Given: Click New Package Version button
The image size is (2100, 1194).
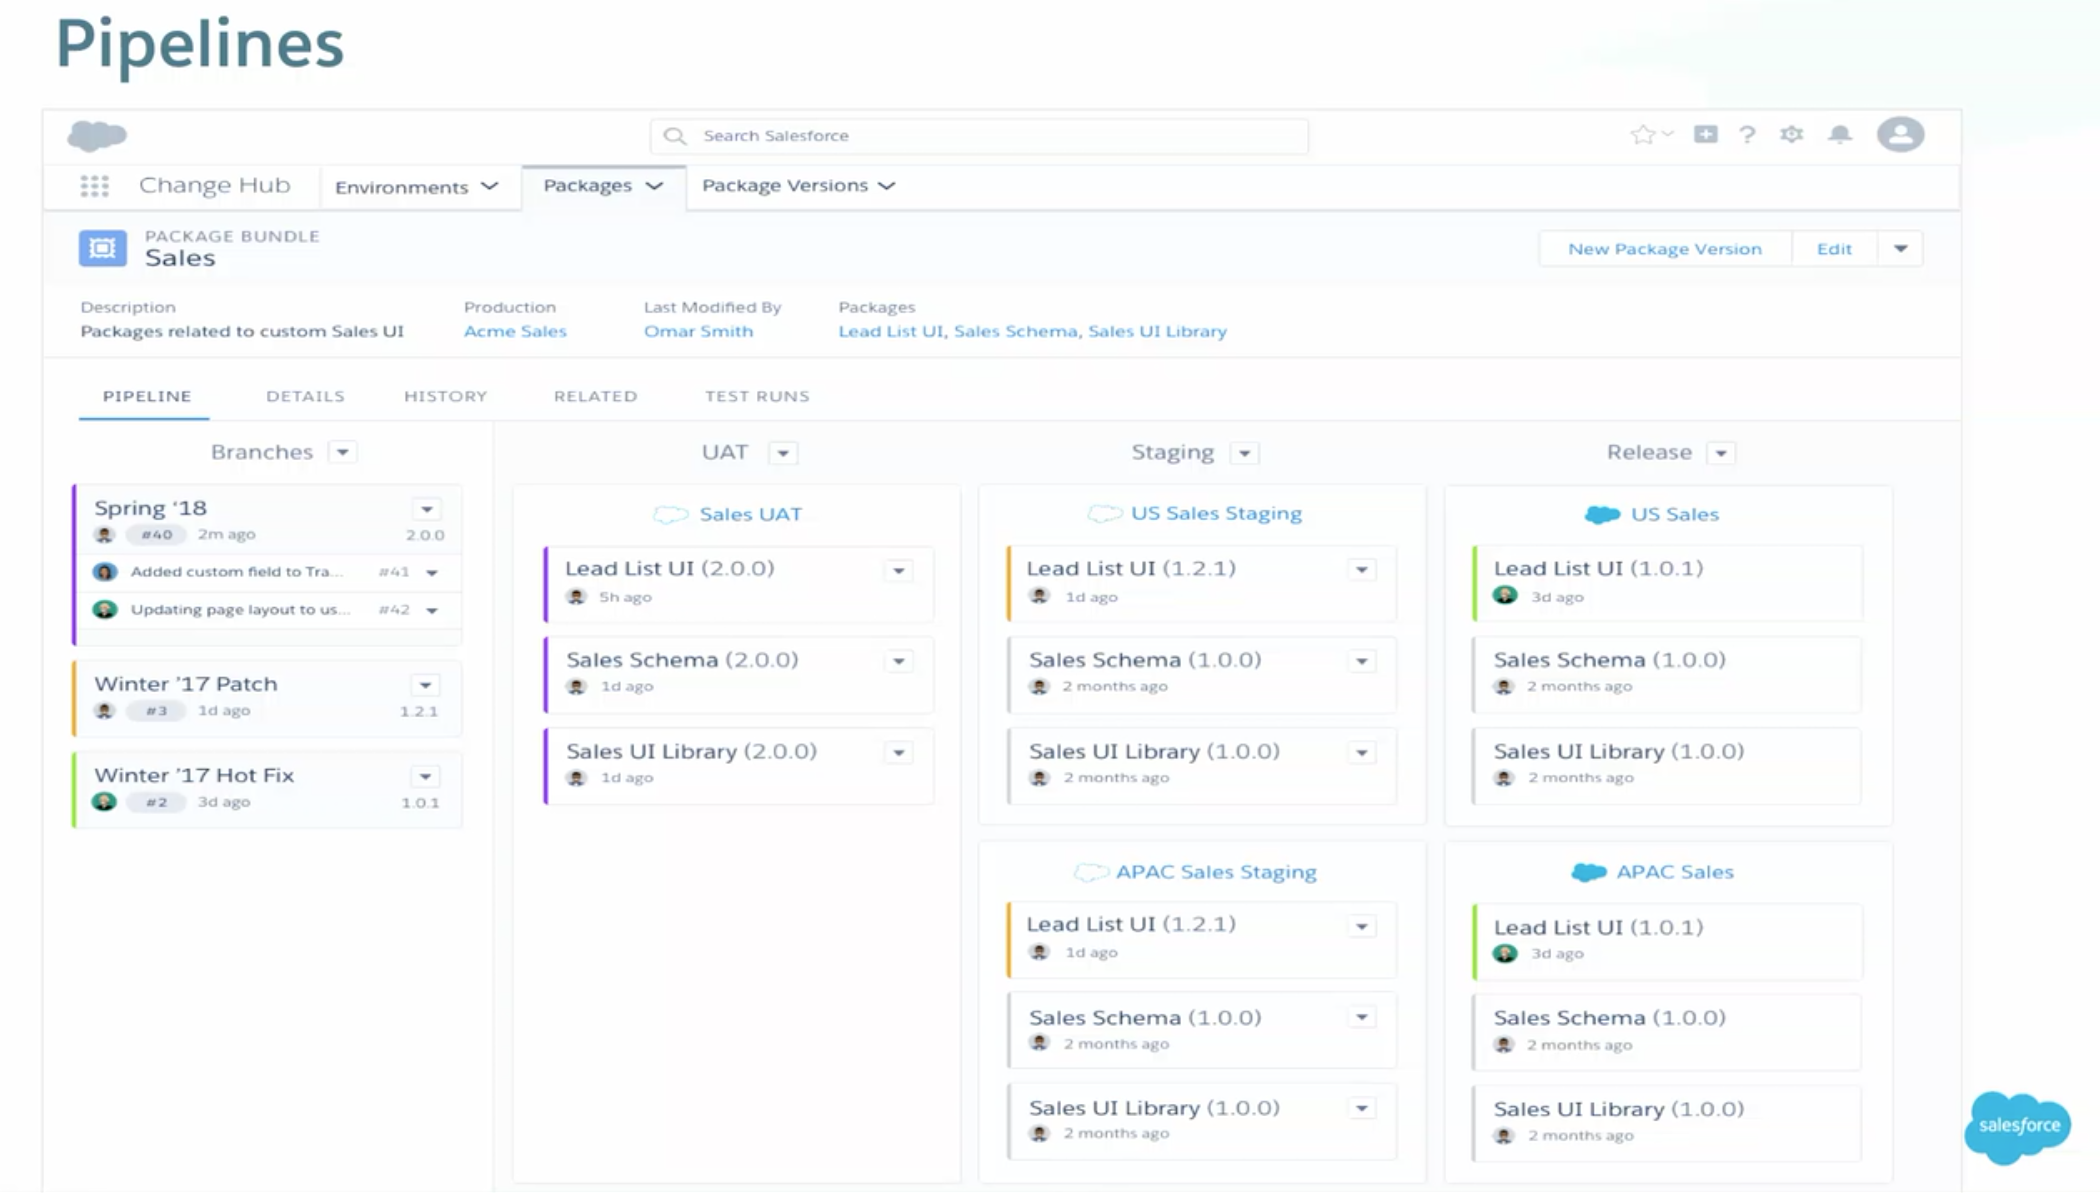Looking at the screenshot, I should [1665, 248].
